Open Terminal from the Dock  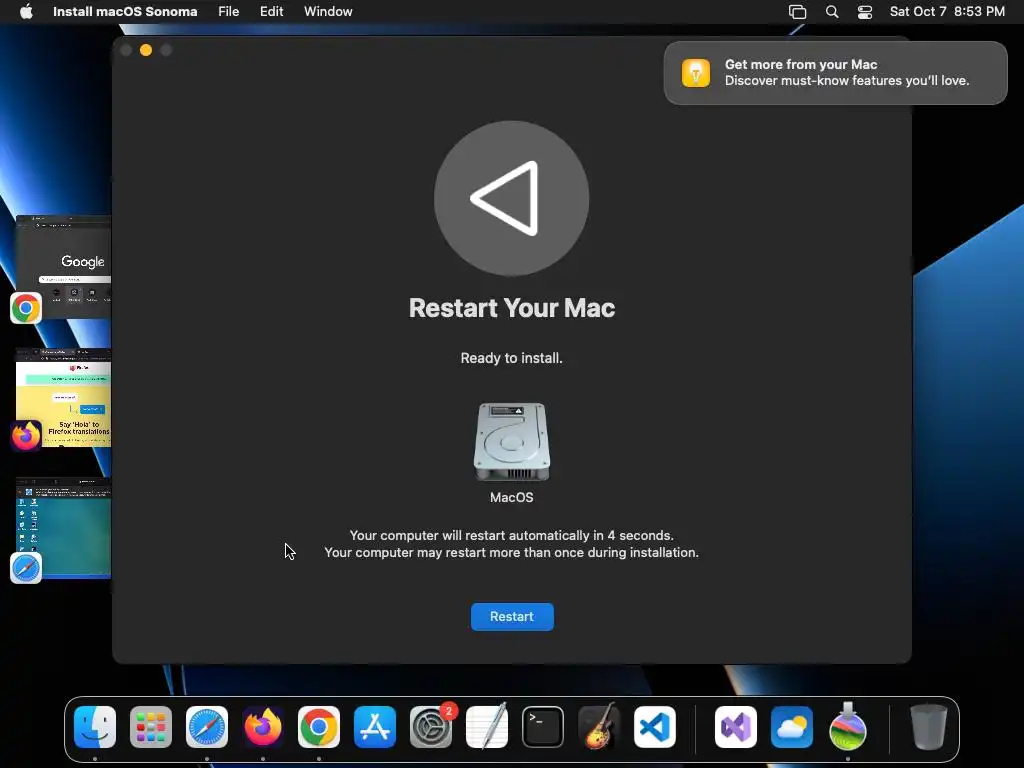(x=543, y=727)
